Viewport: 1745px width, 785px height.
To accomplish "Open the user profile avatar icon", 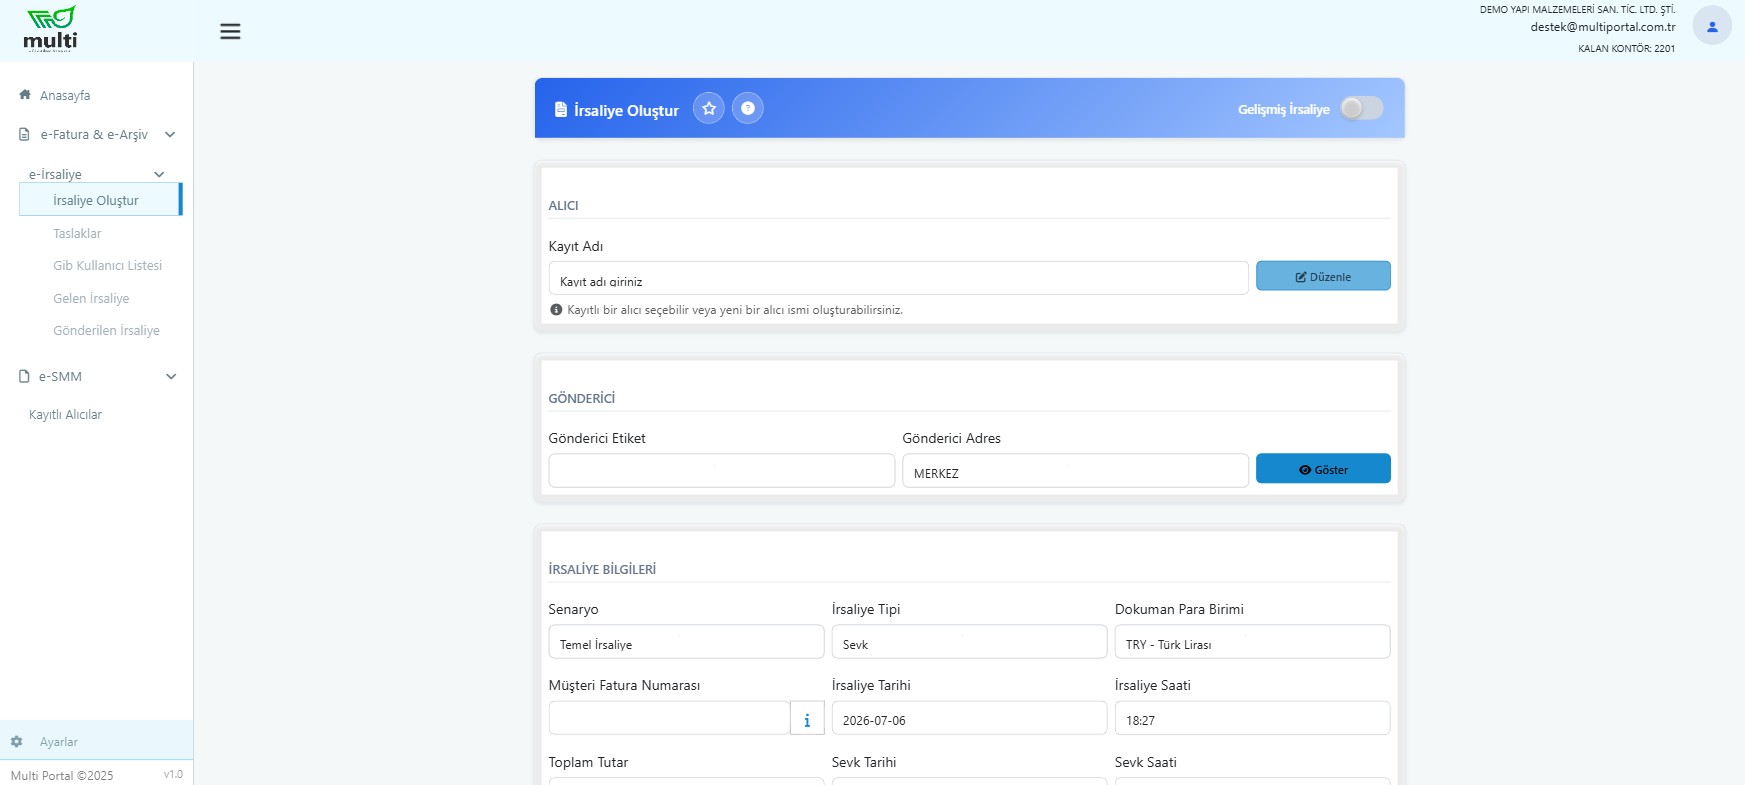I will 1712,27.
